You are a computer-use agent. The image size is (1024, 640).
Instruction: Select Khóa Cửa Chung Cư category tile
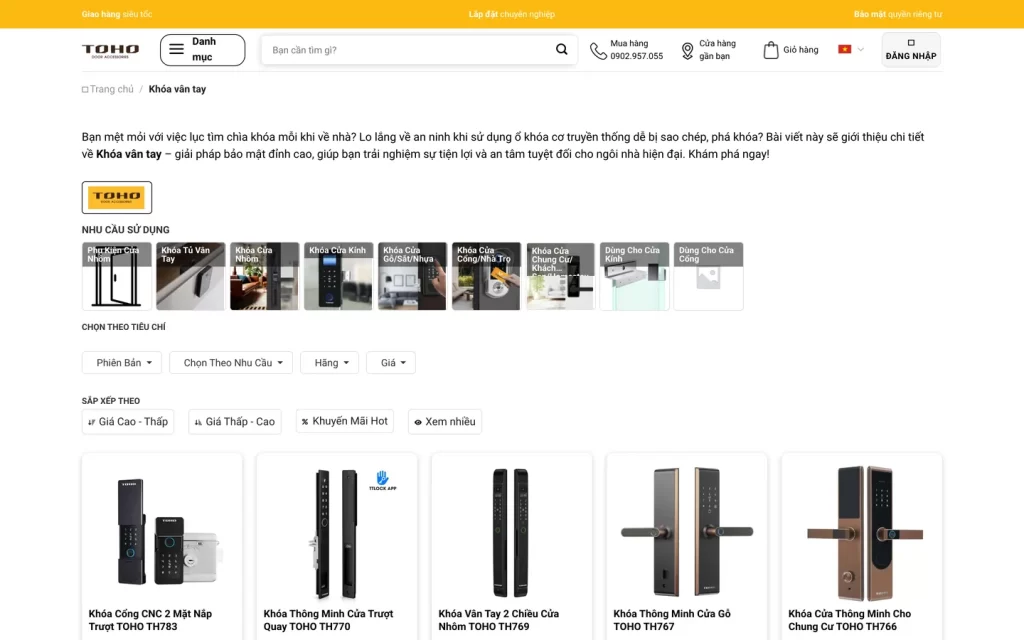tap(560, 276)
